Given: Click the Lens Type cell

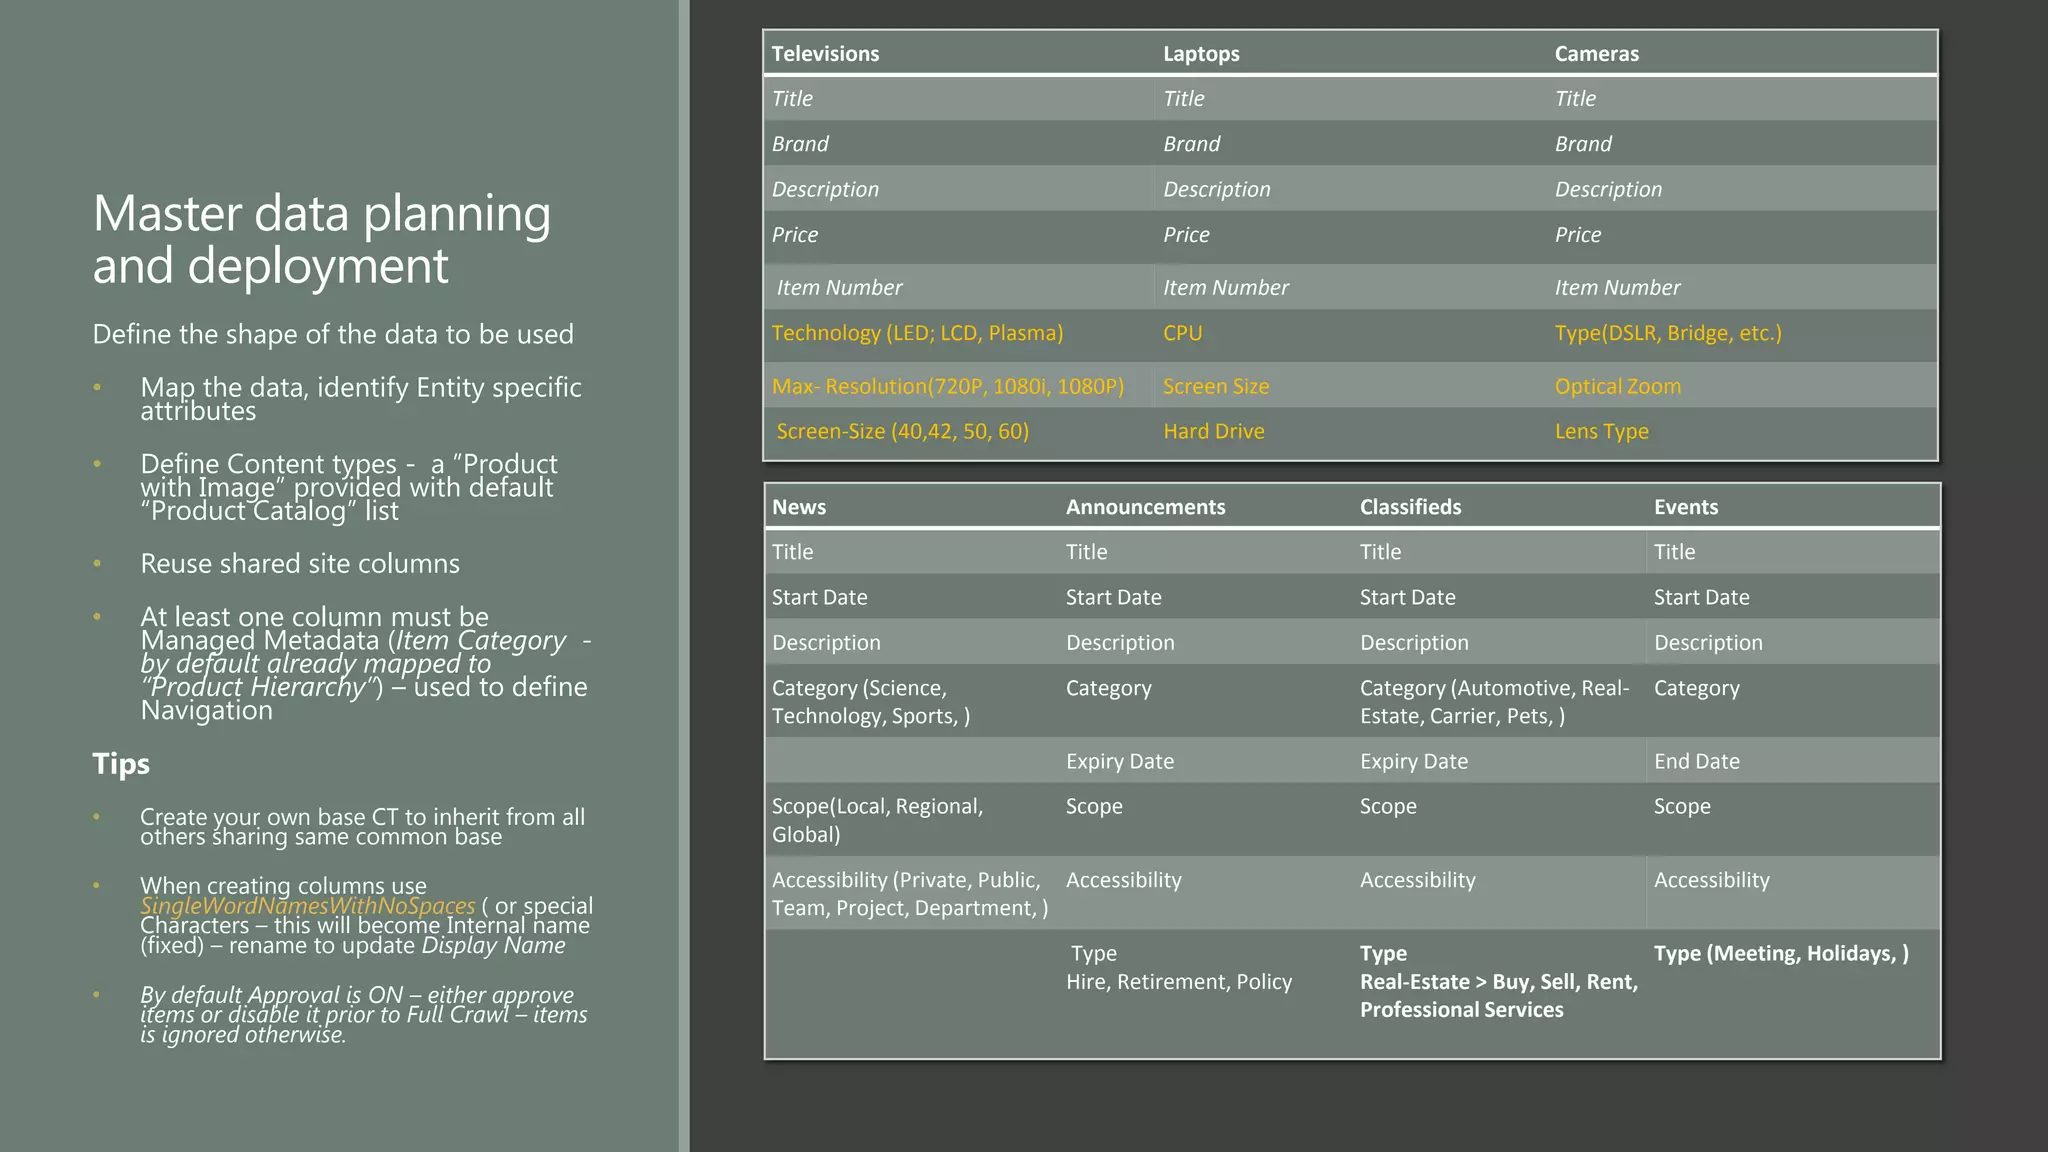Looking at the screenshot, I should point(1601,431).
